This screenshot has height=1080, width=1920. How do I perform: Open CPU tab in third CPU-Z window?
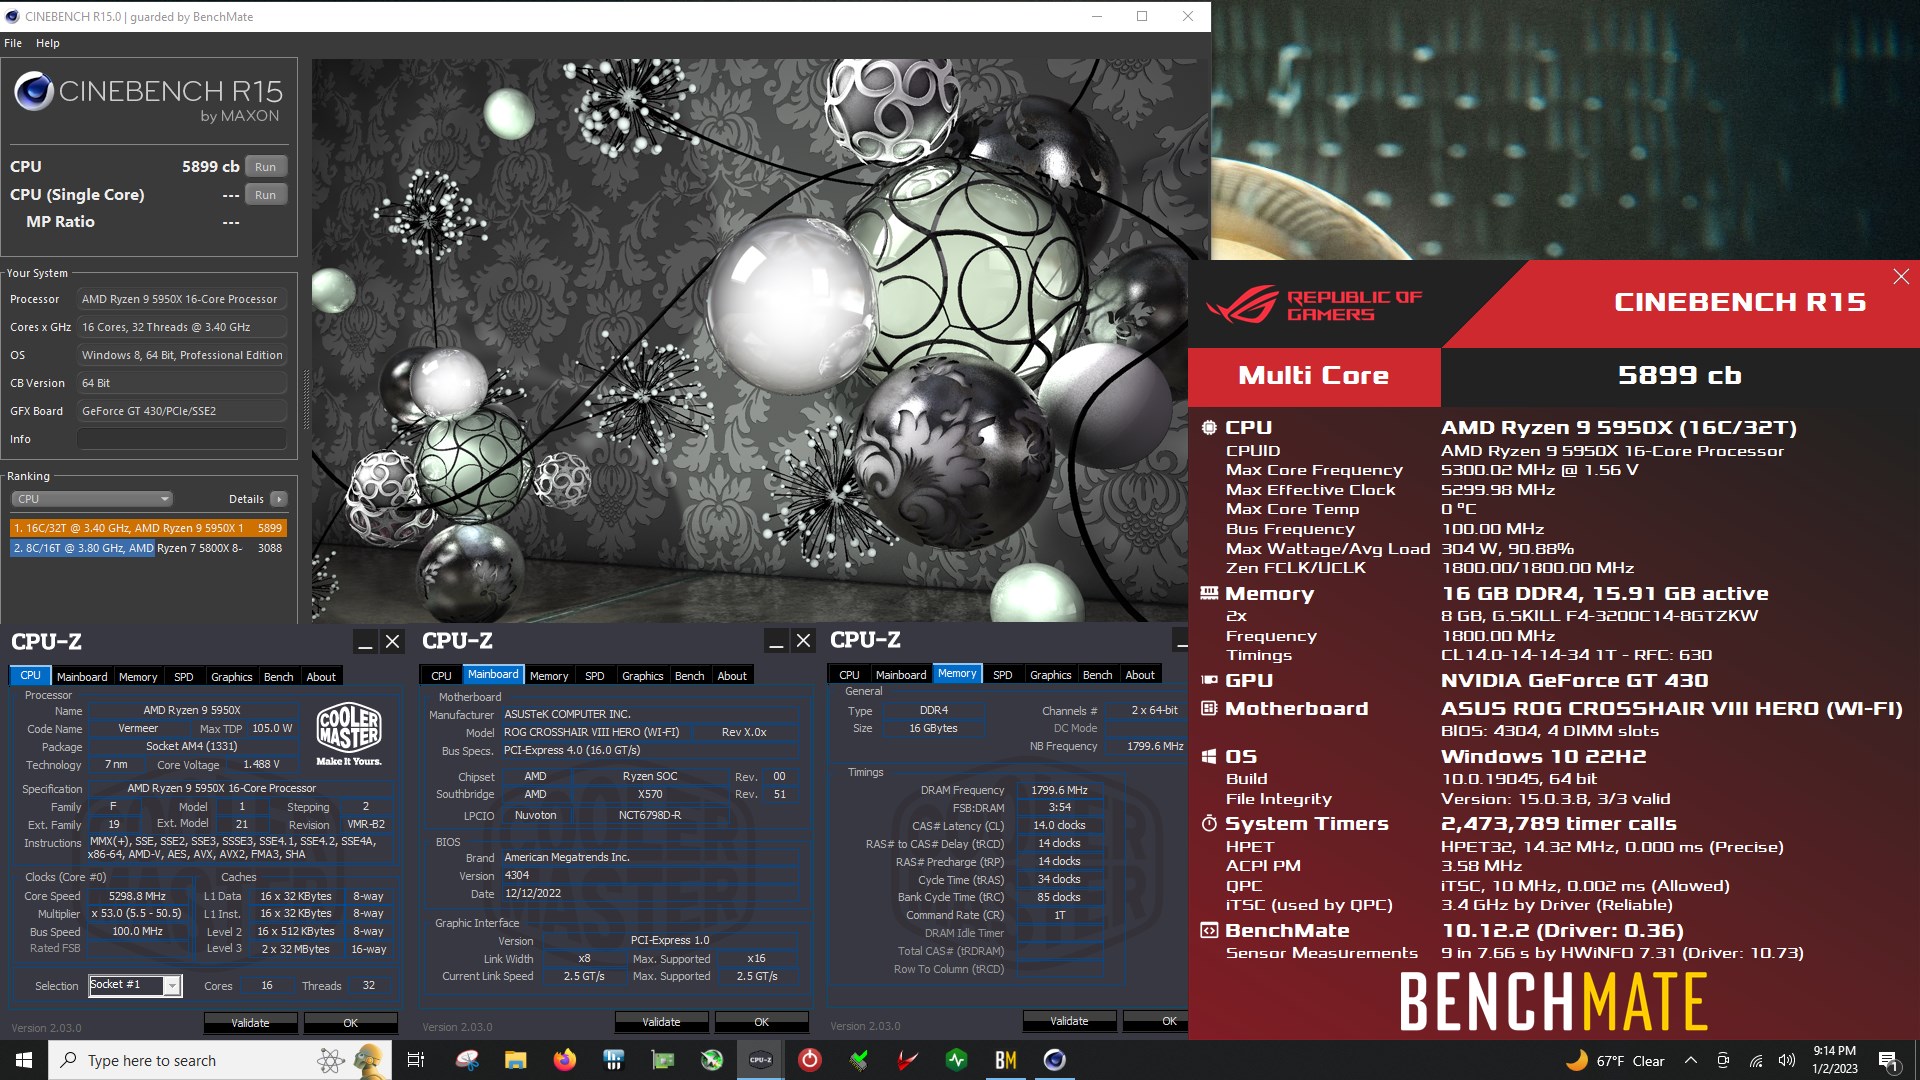[849, 675]
